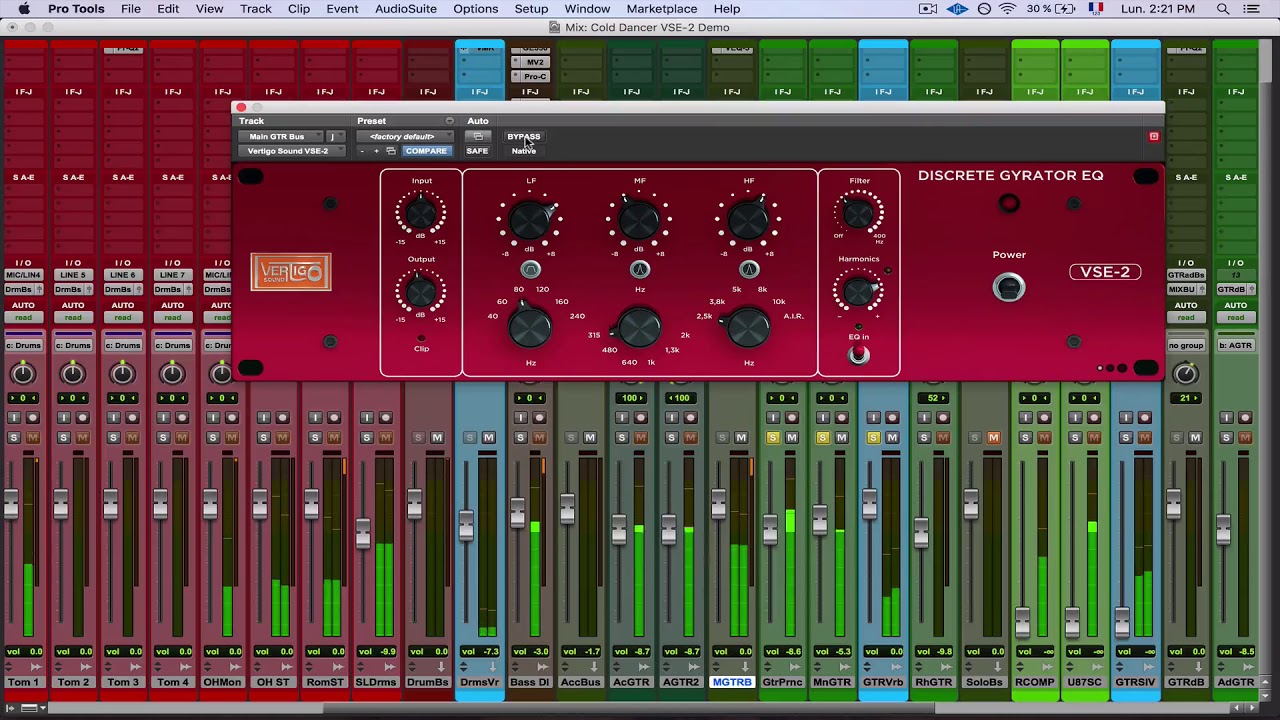Unsolo the GtrPrnc track
Image resolution: width=1280 pixels, height=720 pixels.
(x=772, y=438)
